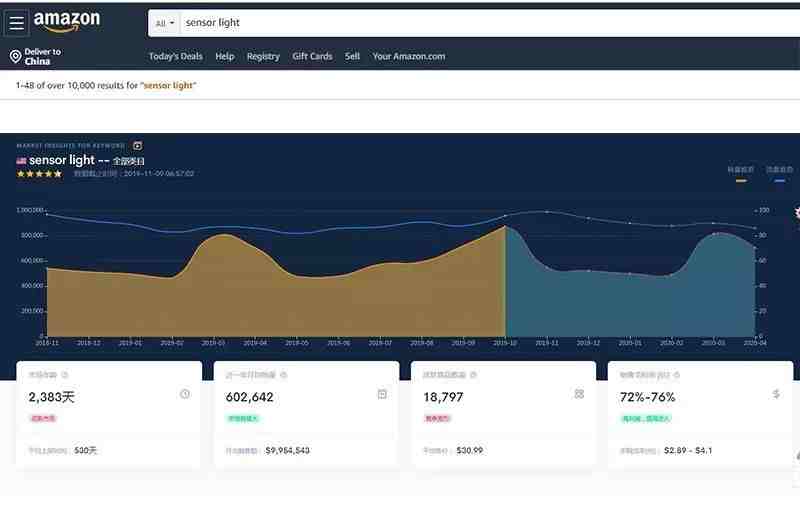
Task: Open Today's Deals
Action: click(x=176, y=57)
